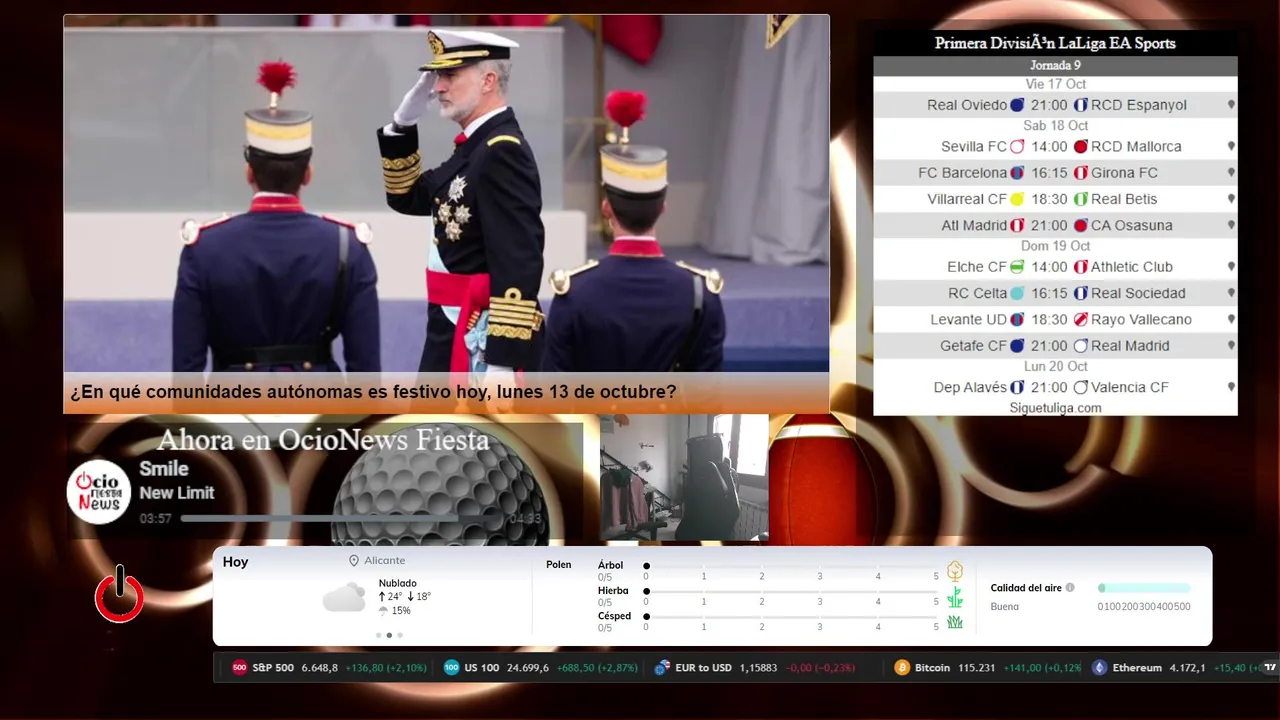Open Bitcoin quote in ticker
The image size is (1280, 720).
[x=988, y=668]
